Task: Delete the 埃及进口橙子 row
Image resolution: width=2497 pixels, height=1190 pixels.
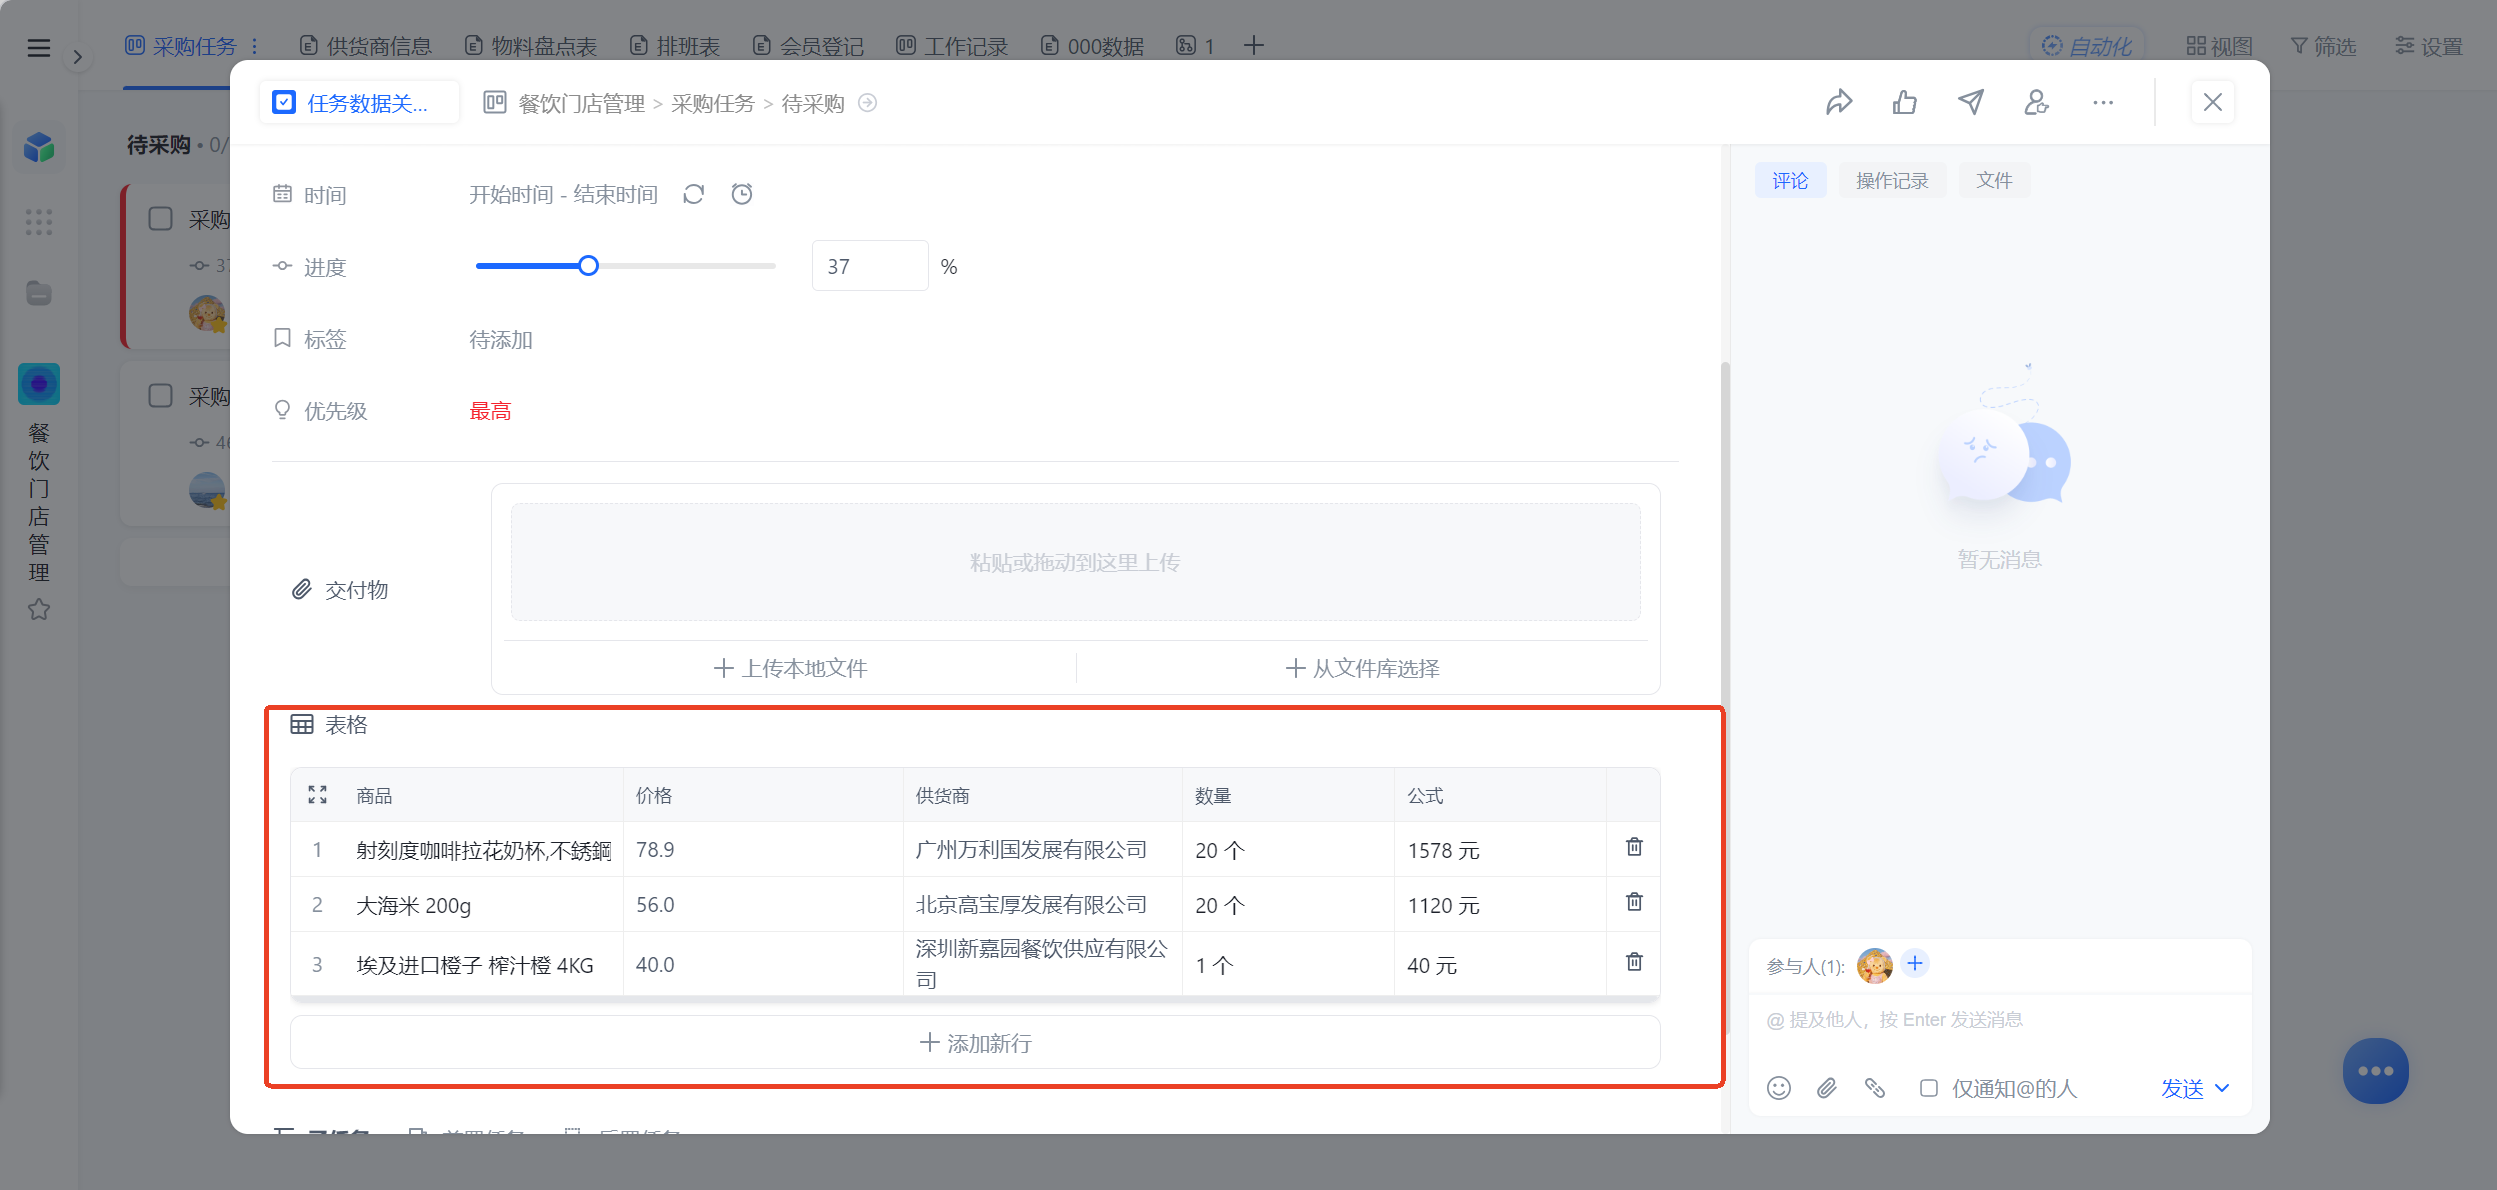Action: [1634, 962]
